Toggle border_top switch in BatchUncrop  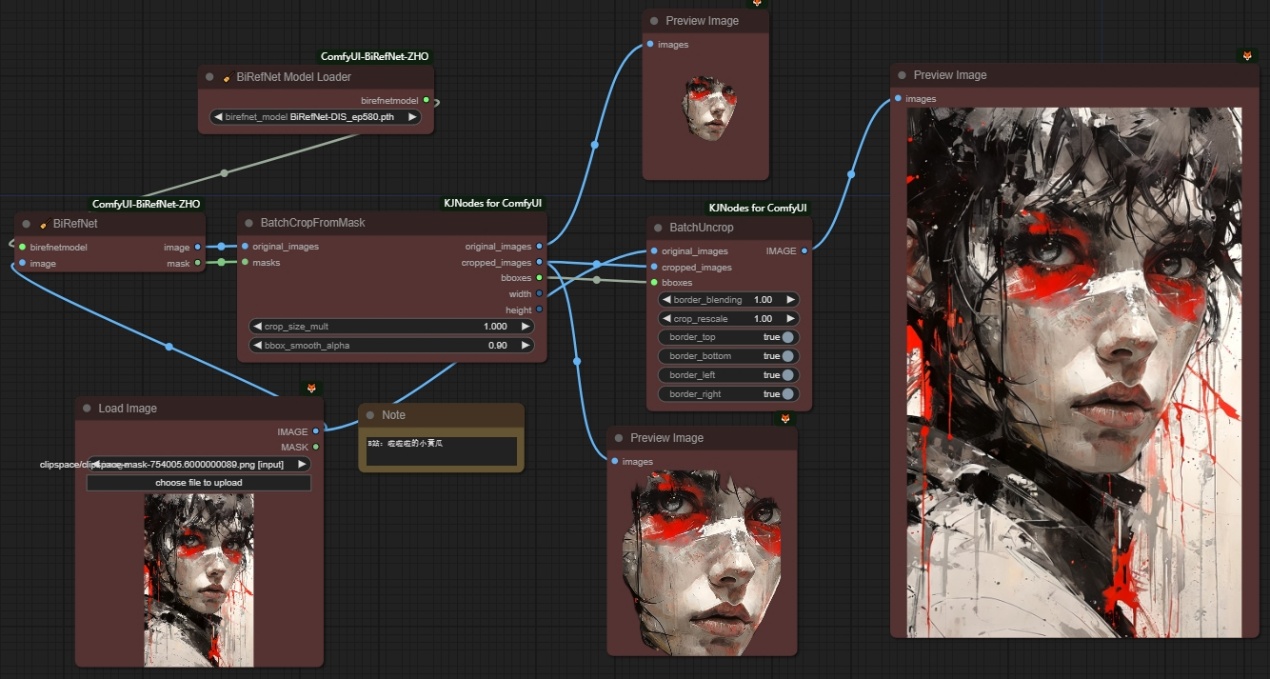(788, 337)
